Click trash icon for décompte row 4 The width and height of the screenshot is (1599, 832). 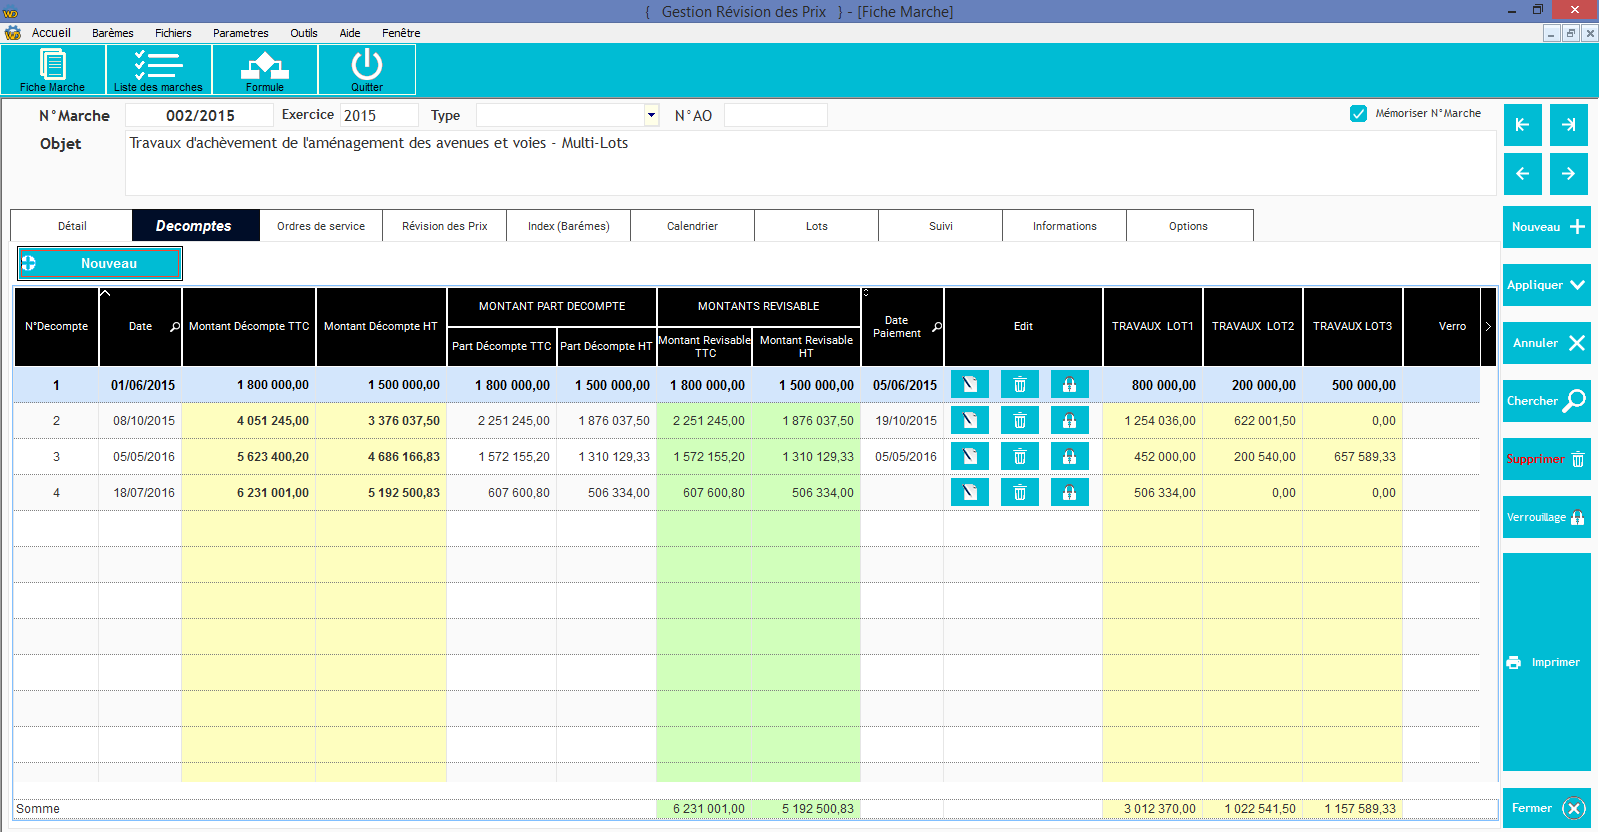click(x=1019, y=493)
